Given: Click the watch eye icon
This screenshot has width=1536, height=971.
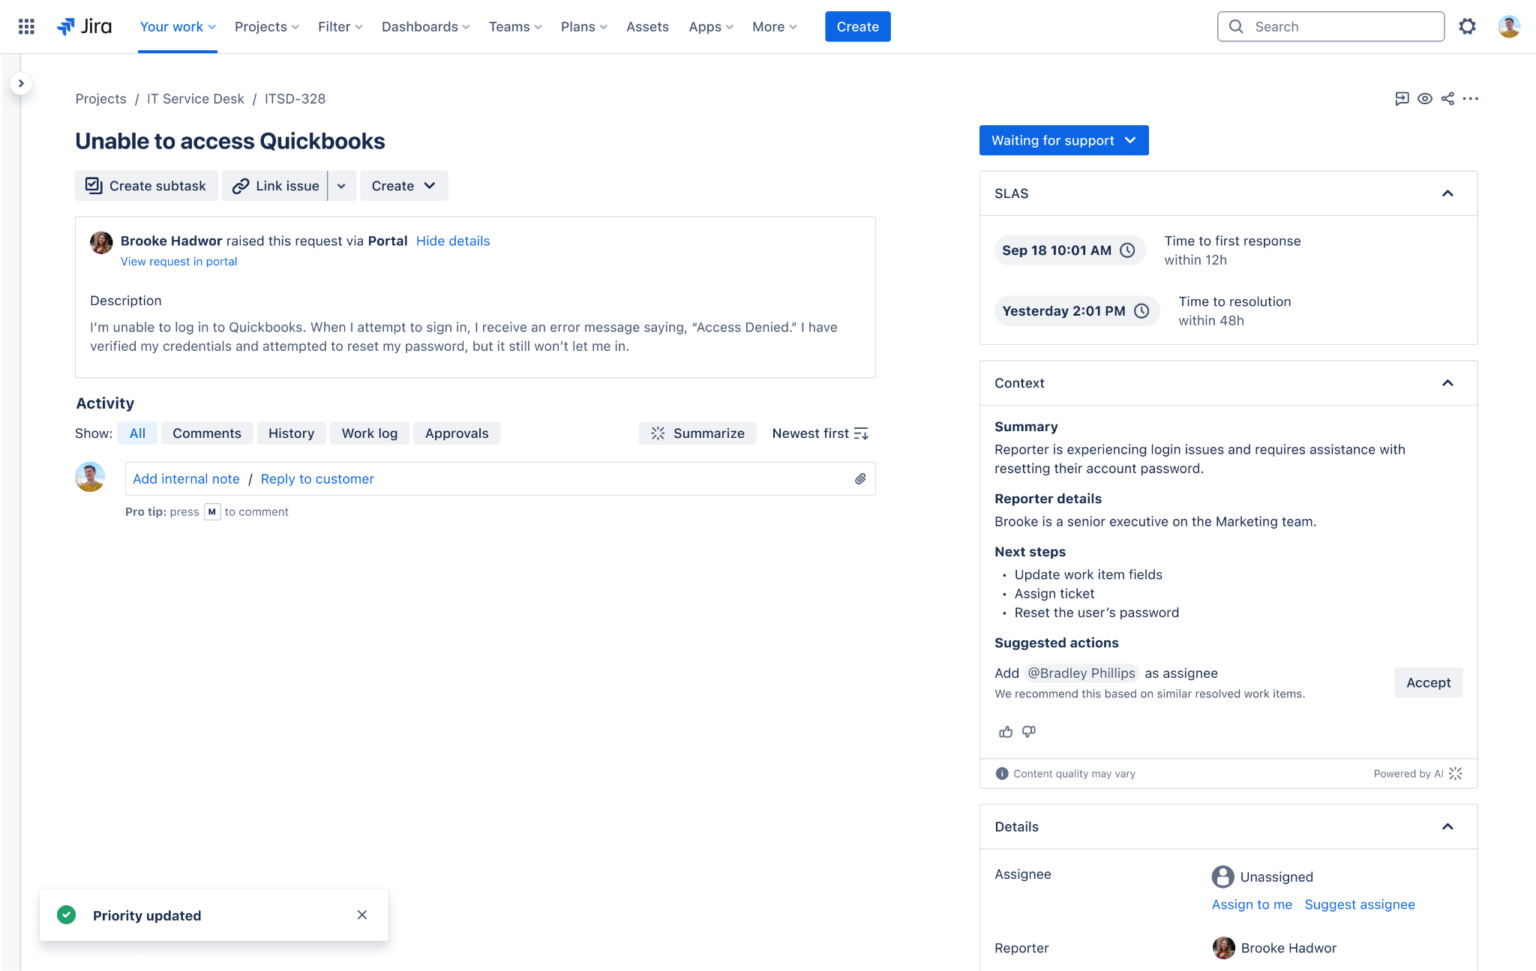Looking at the screenshot, I should [1425, 99].
